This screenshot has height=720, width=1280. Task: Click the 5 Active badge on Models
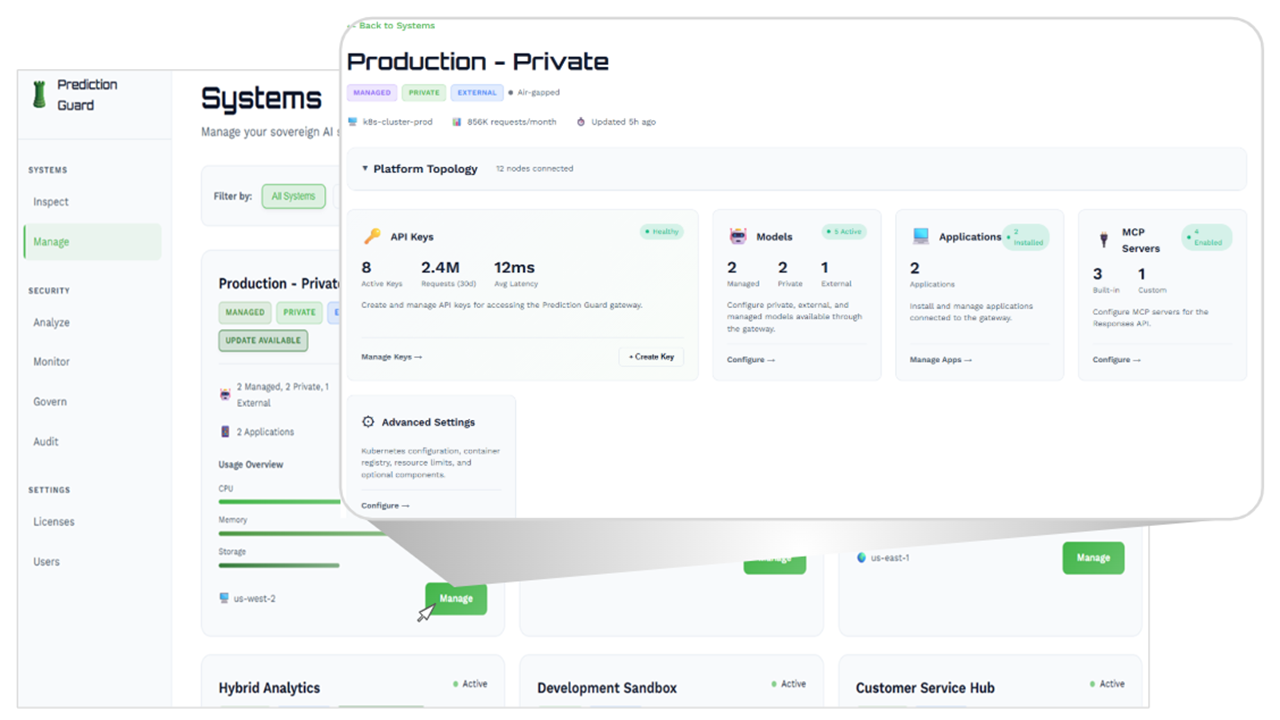point(845,232)
